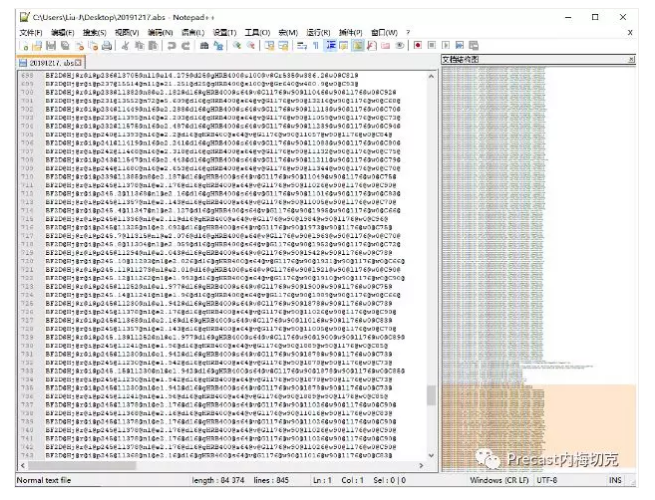Image resolution: width=655 pixels, height=500 pixels.
Task: Open the 编辑(E) menu
Action: point(63,33)
